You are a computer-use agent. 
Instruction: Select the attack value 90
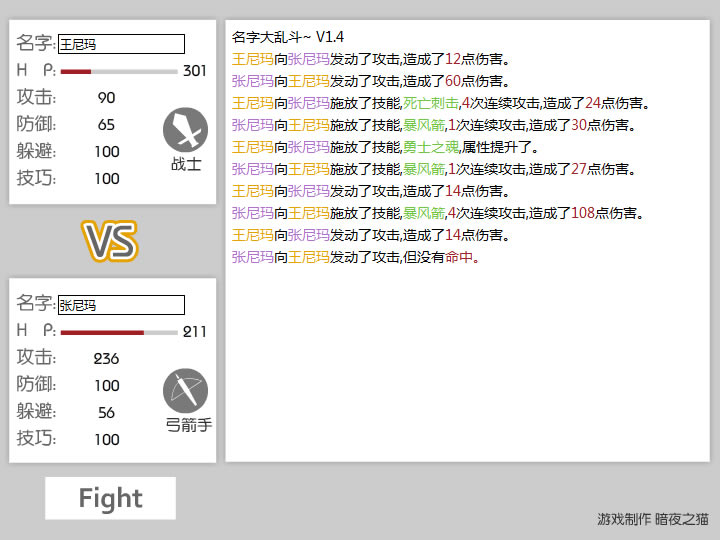pyautogui.click(x=107, y=98)
